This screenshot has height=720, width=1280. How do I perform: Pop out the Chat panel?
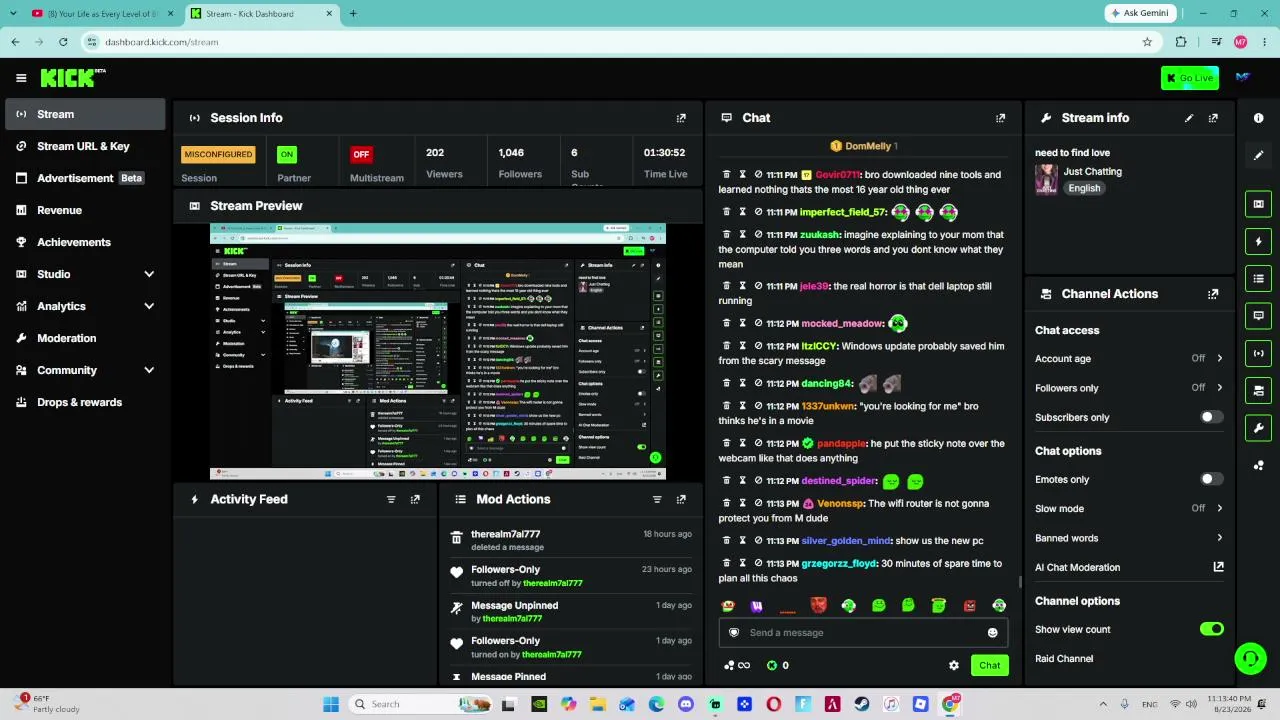1000,118
